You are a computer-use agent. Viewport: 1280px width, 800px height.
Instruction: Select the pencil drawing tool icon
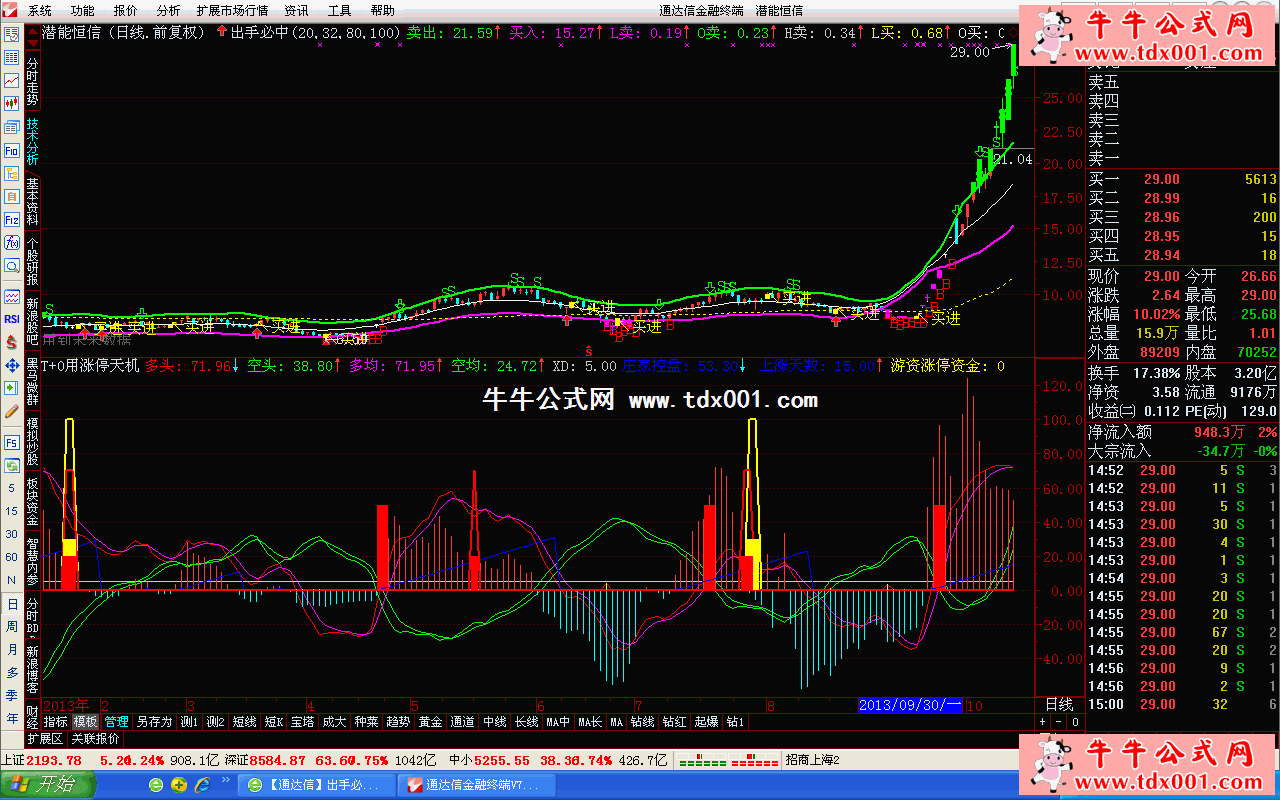(x=12, y=410)
